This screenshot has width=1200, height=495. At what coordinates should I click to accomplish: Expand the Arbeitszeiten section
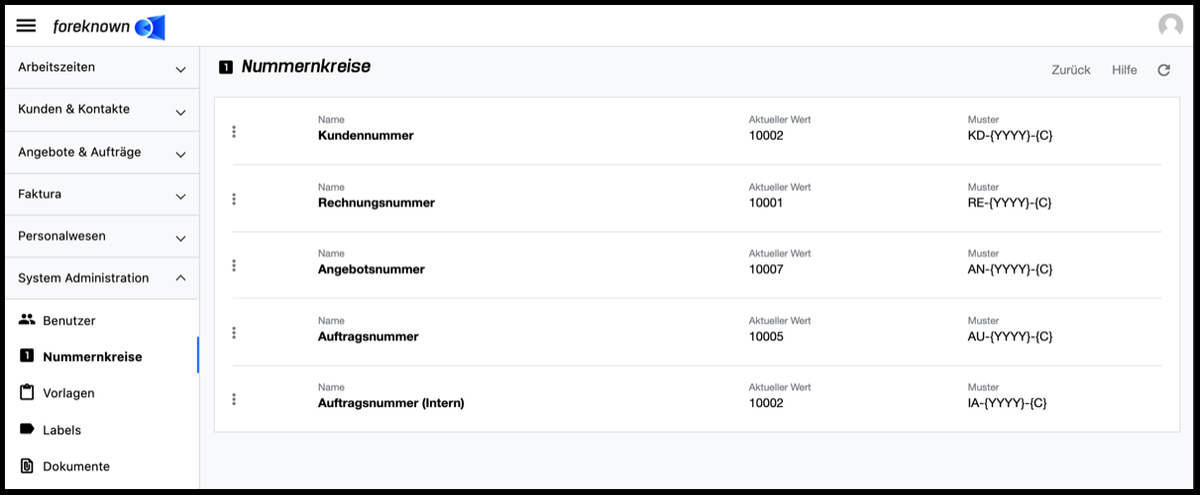point(100,68)
